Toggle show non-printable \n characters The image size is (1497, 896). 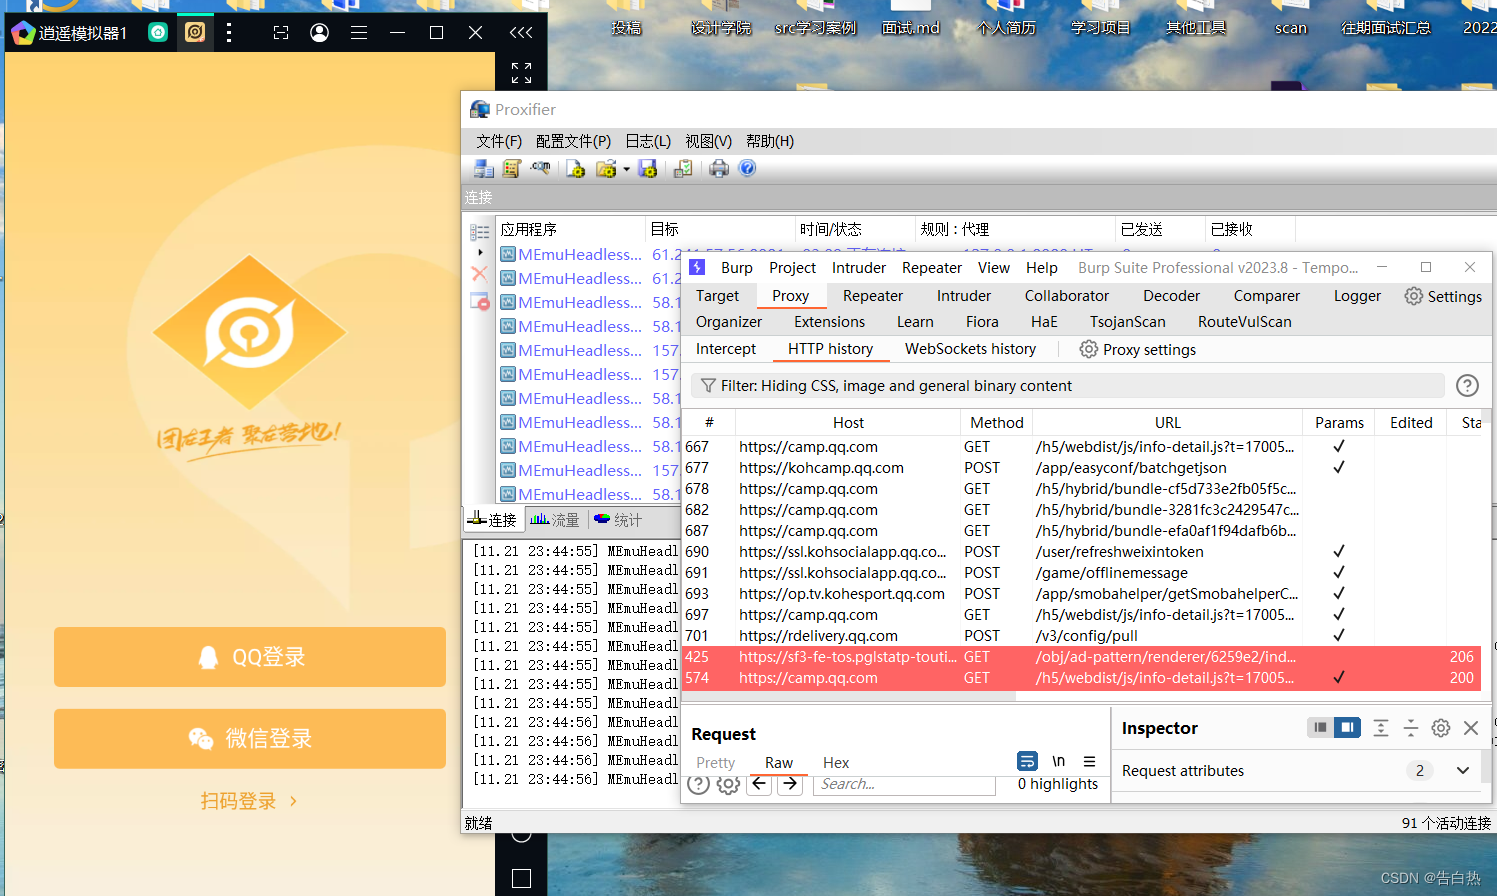click(x=1059, y=761)
